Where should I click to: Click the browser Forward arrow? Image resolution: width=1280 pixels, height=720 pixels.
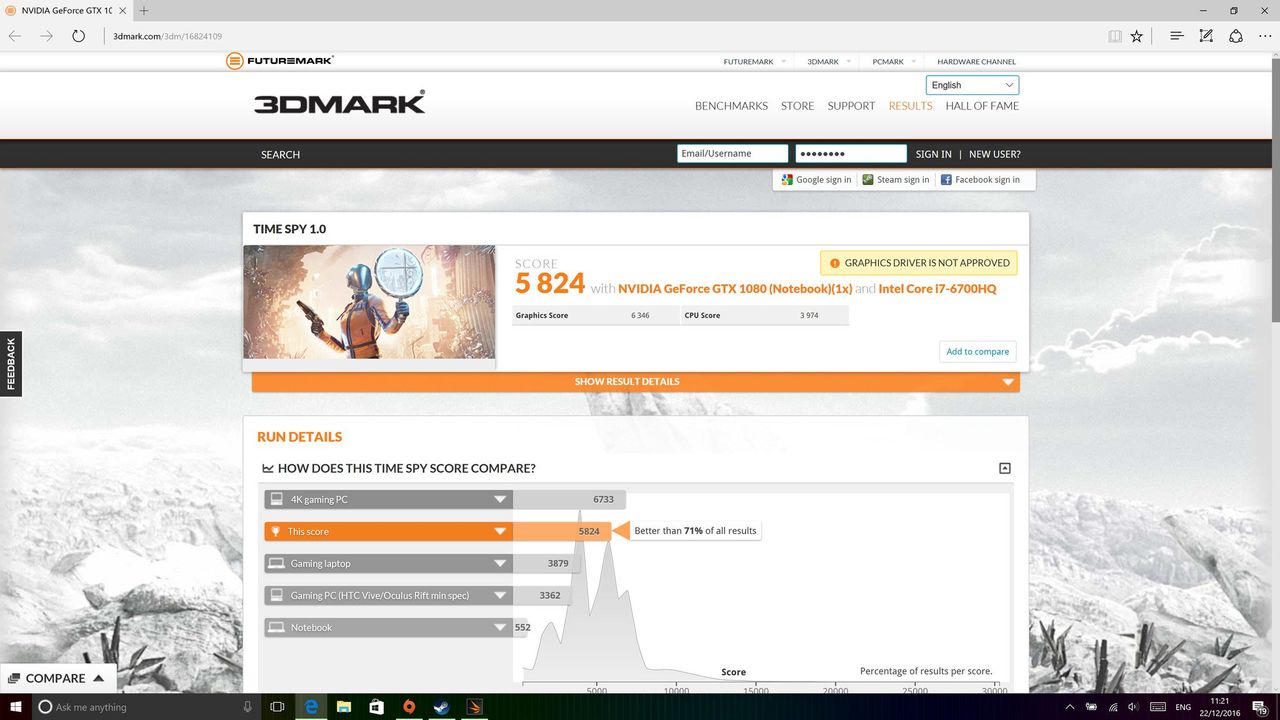(x=46, y=36)
